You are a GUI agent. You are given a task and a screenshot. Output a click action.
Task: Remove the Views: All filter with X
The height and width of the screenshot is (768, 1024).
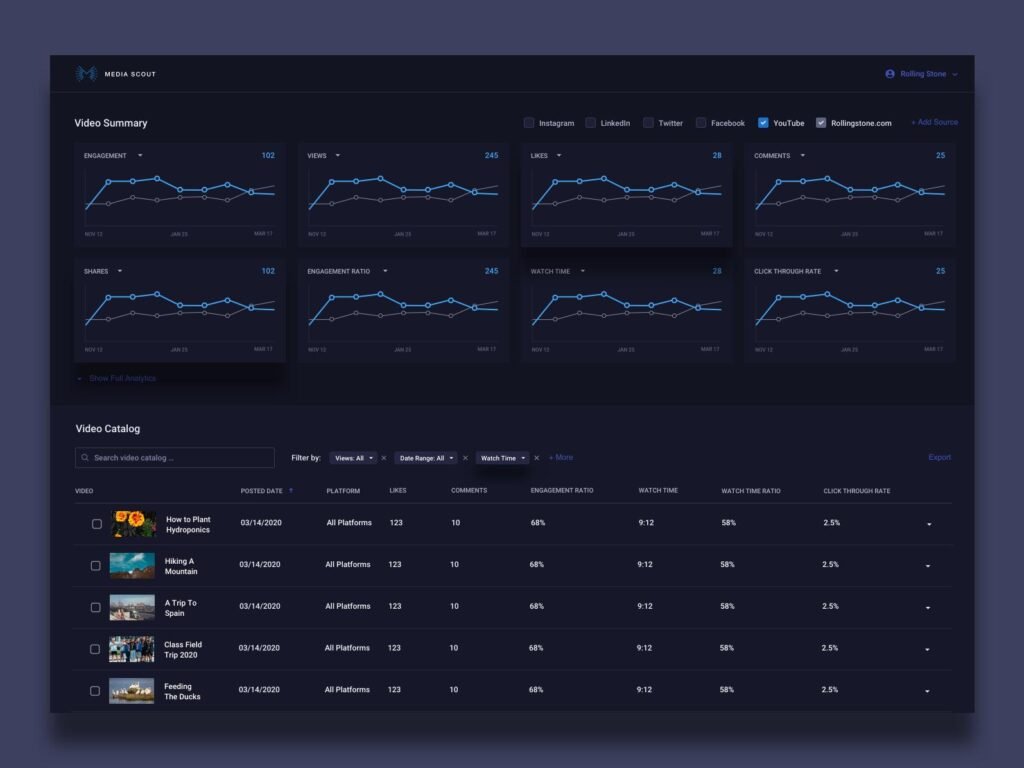(x=384, y=458)
